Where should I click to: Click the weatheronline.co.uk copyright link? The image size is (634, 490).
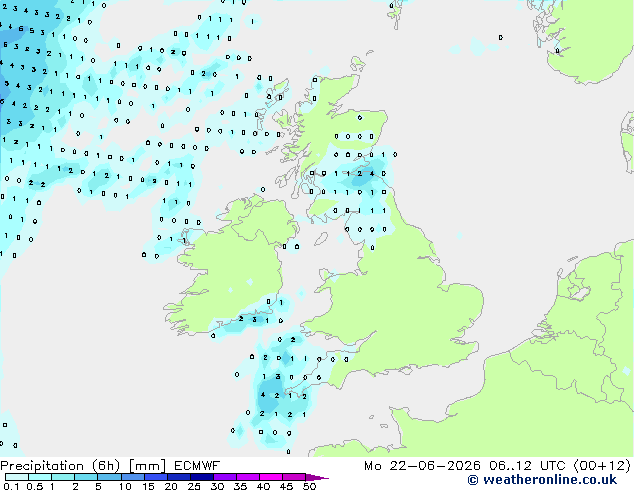click(x=542, y=480)
